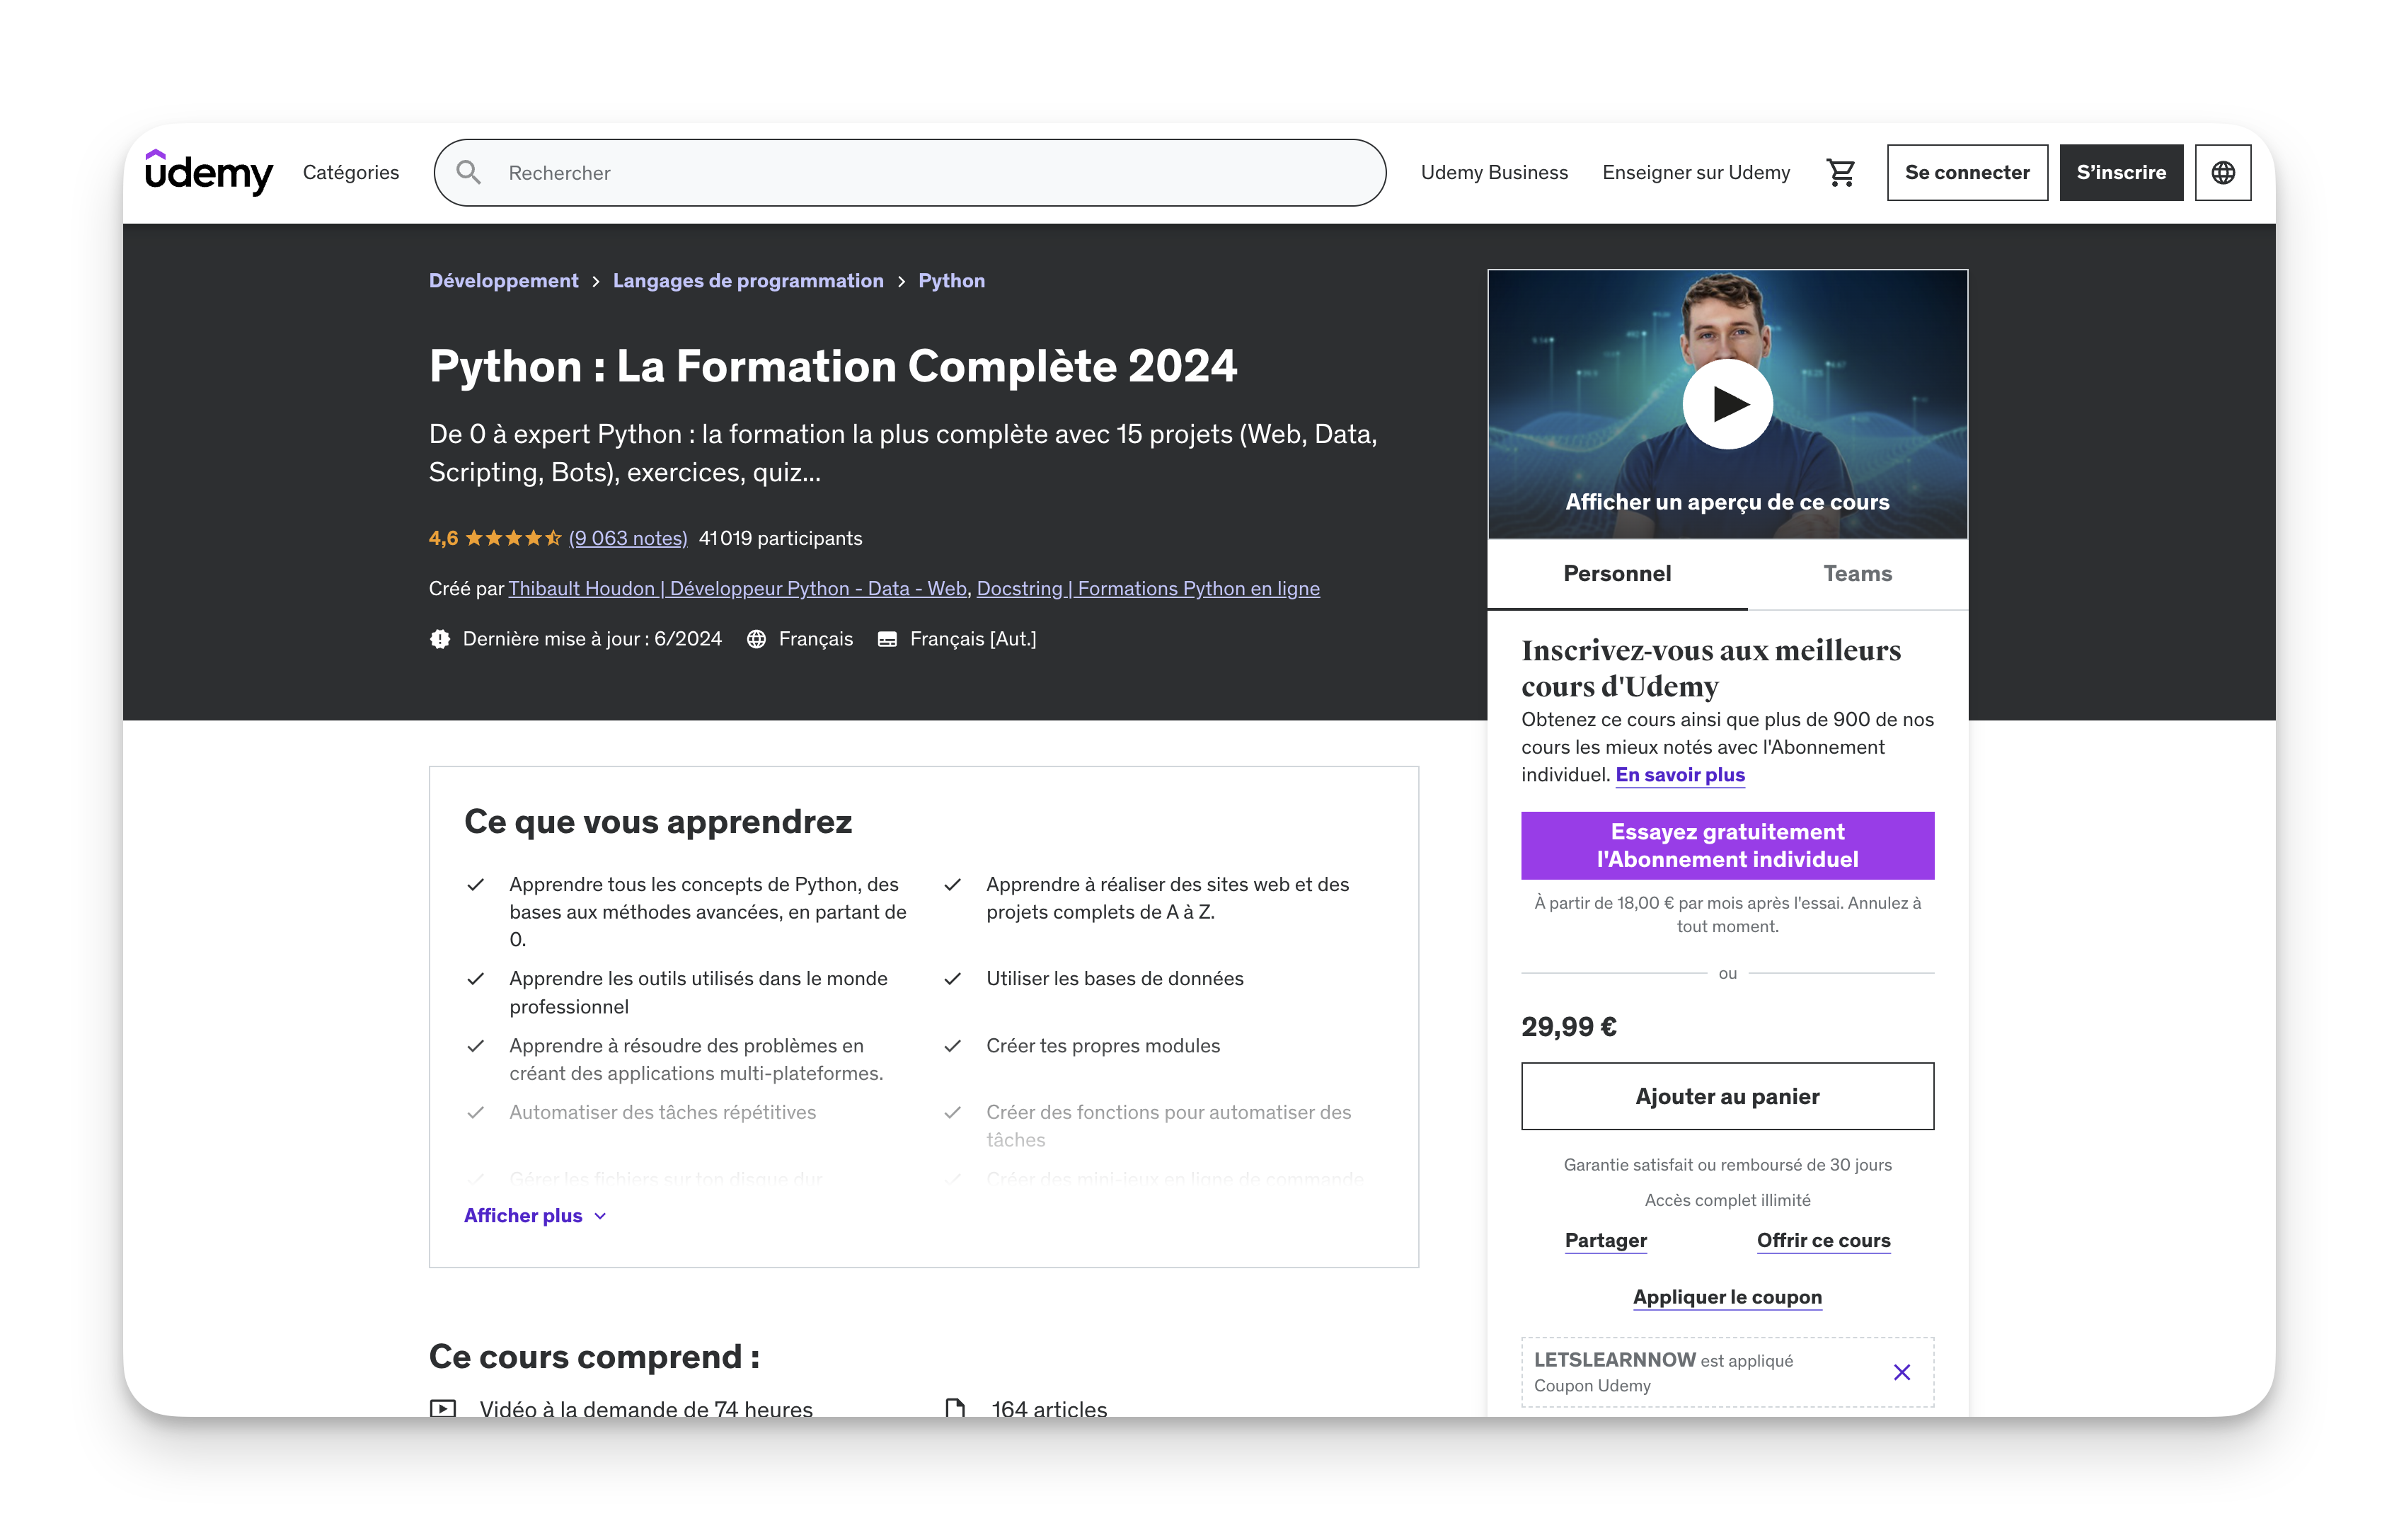The width and height of the screenshot is (2399, 1540).
Task: Click the search magnifier icon
Action: pyautogui.click(x=468, y=172)
